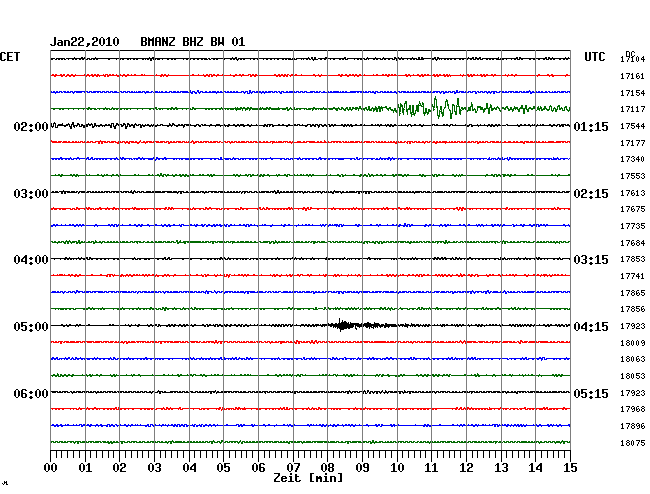Screen dimensions: 650x494
Task: Click the amplitude value 17741
Action: point(633,276)
